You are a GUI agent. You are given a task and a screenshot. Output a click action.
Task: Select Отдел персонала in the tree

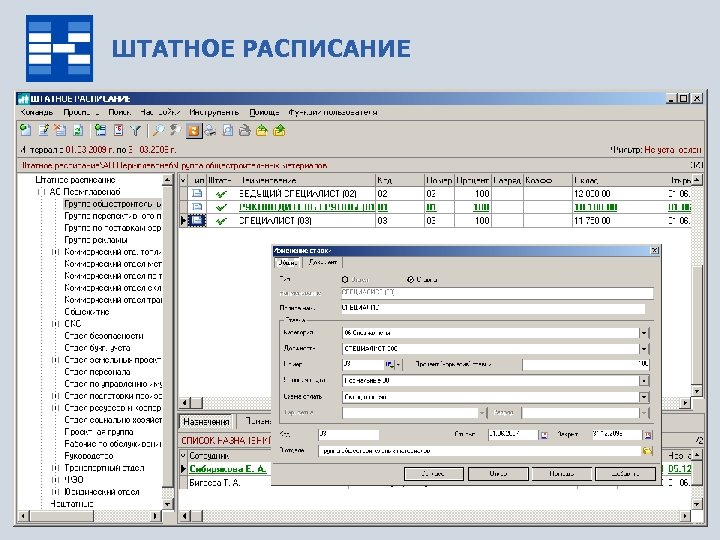97,372
